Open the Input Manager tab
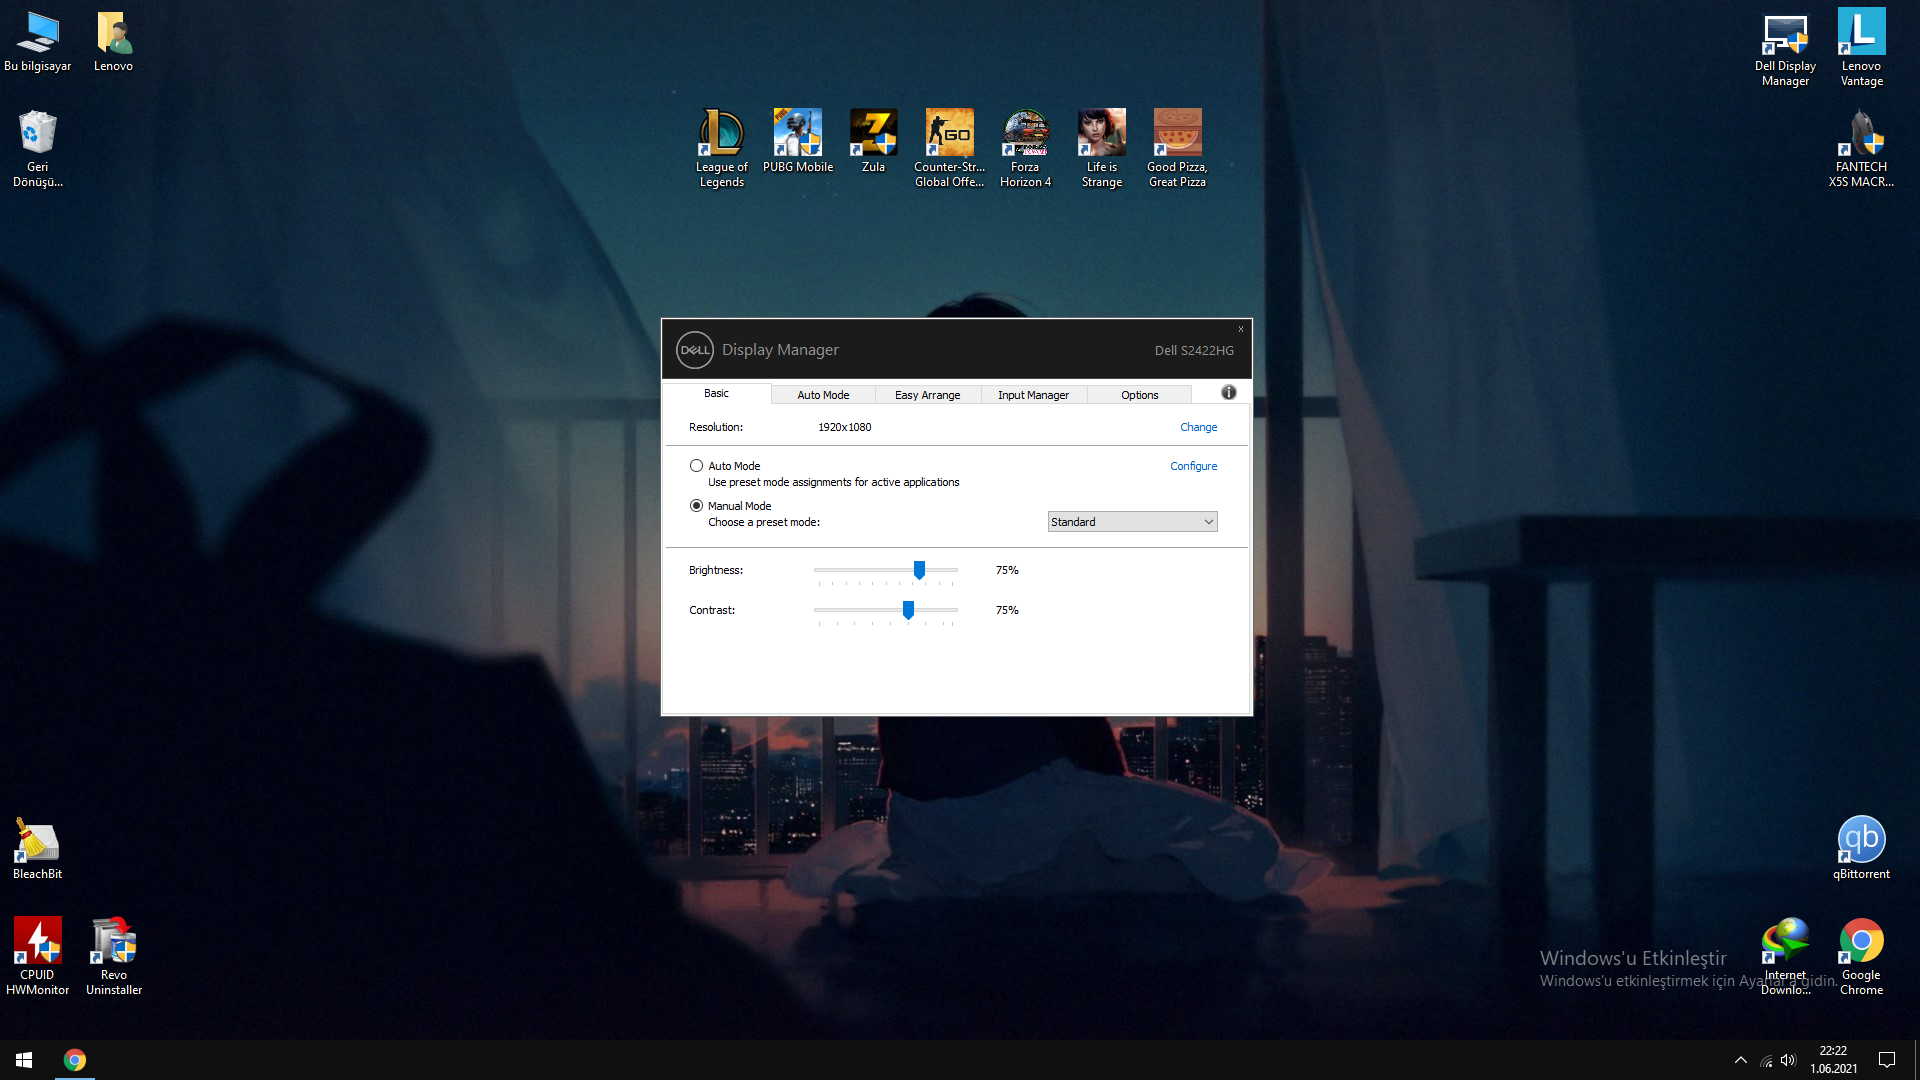 point(1033,395)
